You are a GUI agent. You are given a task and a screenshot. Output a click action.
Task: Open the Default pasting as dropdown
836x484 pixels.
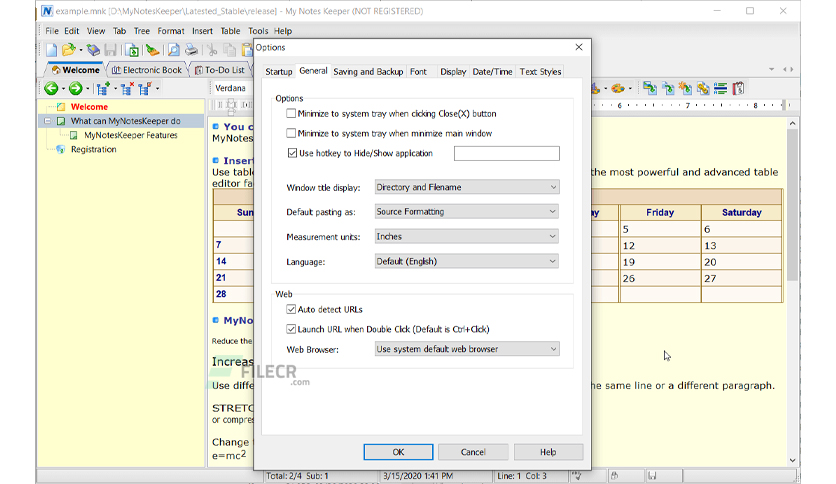[x=467, y=212]
